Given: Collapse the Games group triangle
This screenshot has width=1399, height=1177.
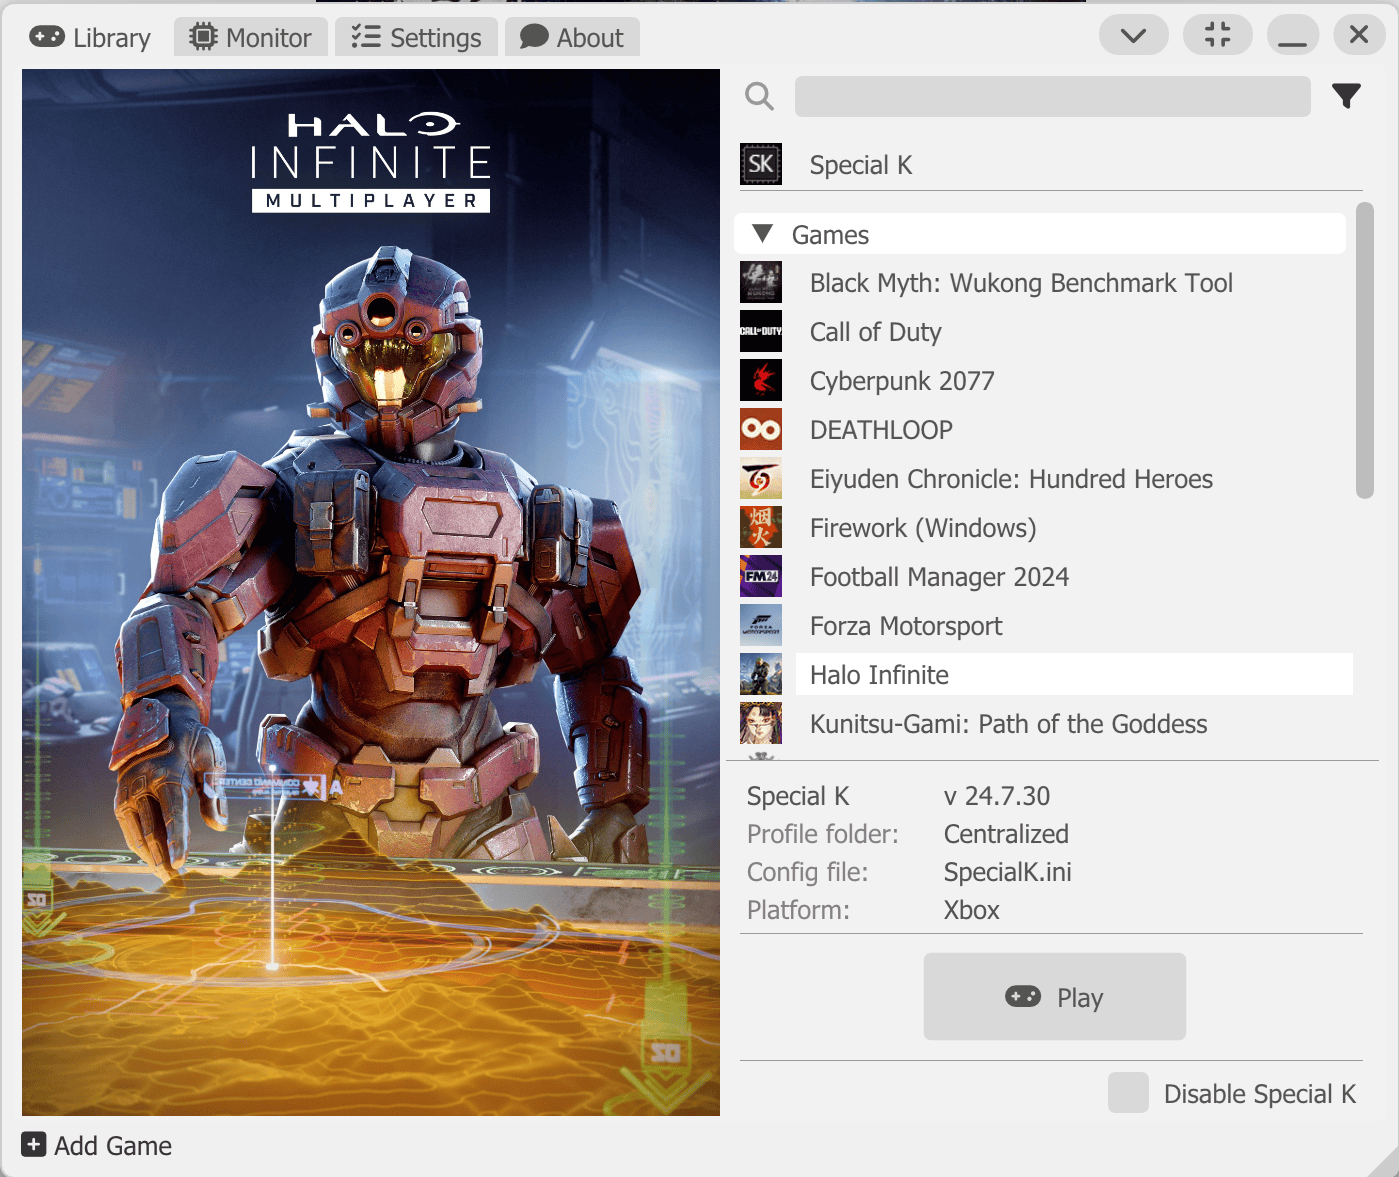Looking at the screenshot, I should pyautogui.click(x=763, y=234).
